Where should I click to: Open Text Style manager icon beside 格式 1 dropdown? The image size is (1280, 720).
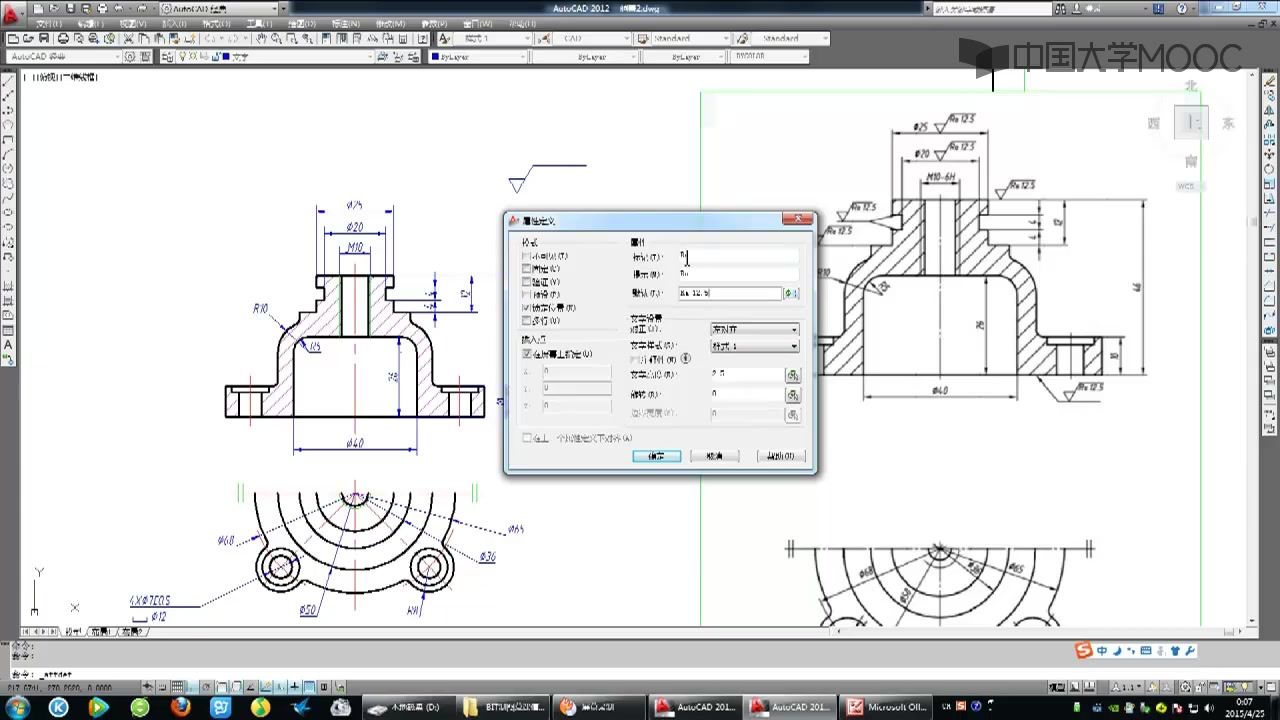444,38
